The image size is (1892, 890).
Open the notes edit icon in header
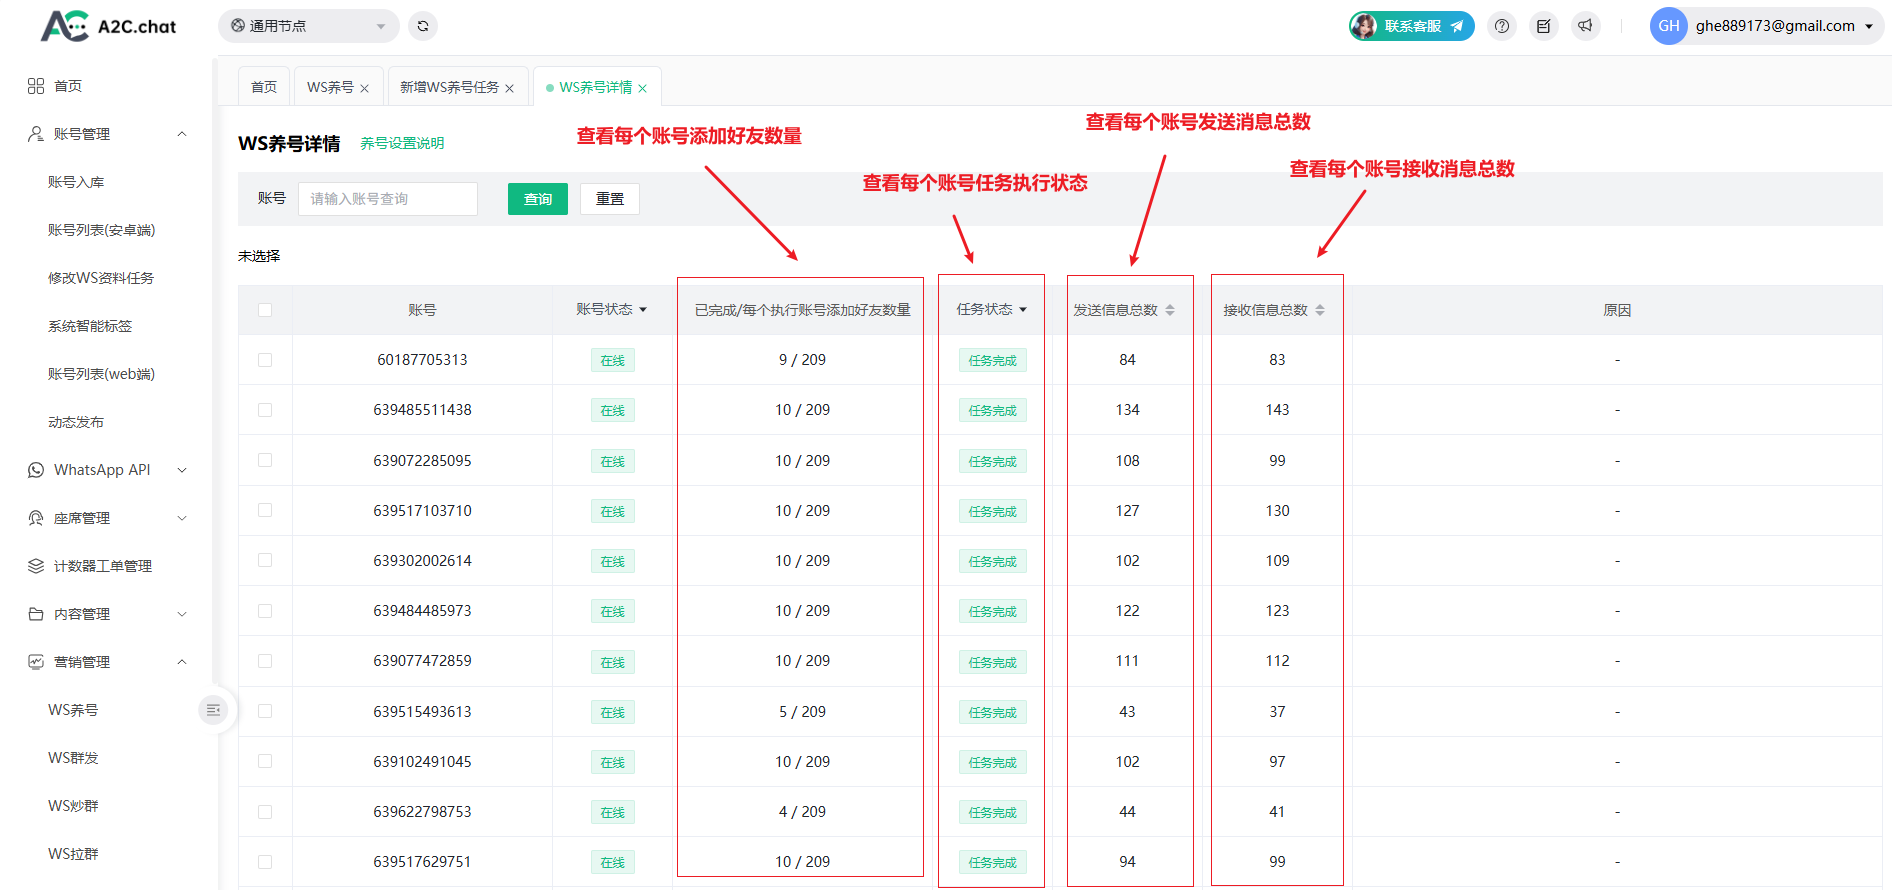pos(1543,26)
